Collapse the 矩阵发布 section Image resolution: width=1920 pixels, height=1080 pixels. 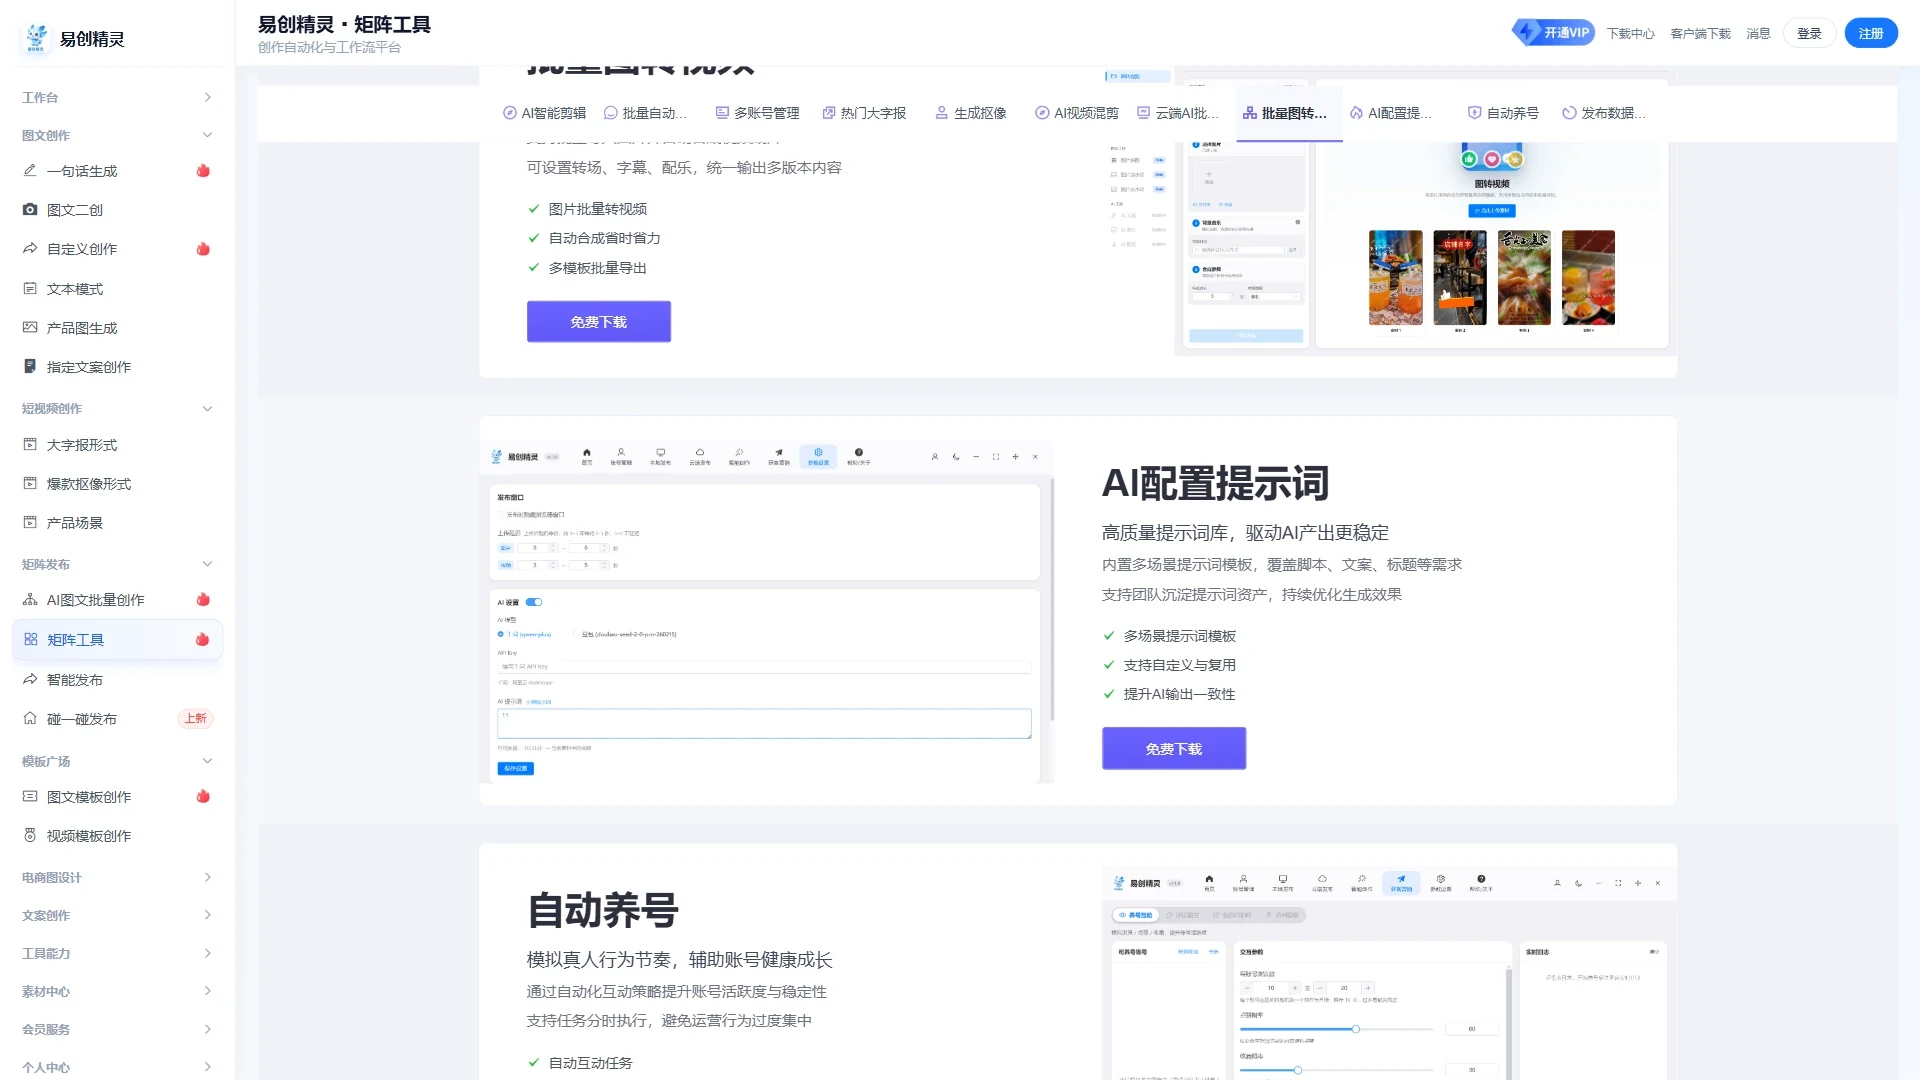(117, 565)
